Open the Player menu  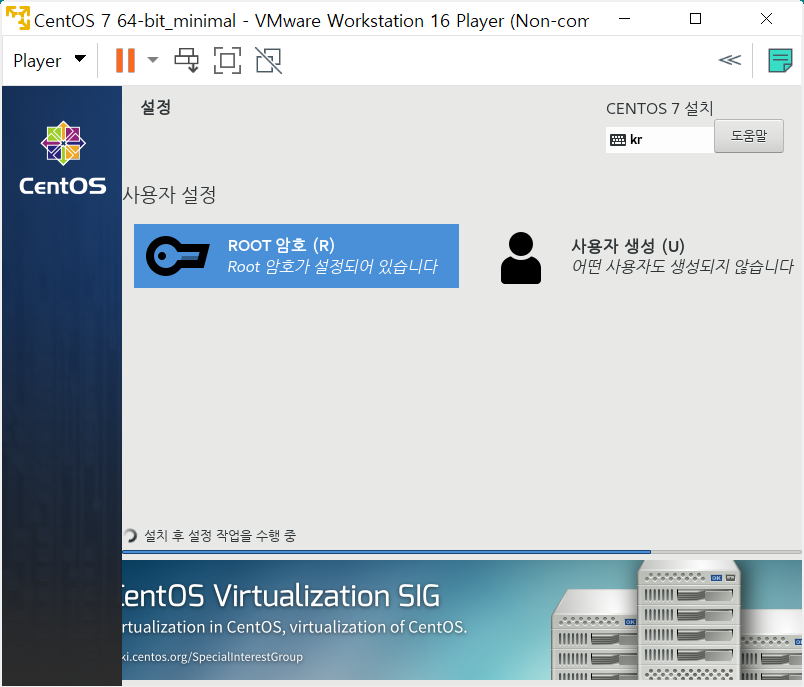[49, 60]
